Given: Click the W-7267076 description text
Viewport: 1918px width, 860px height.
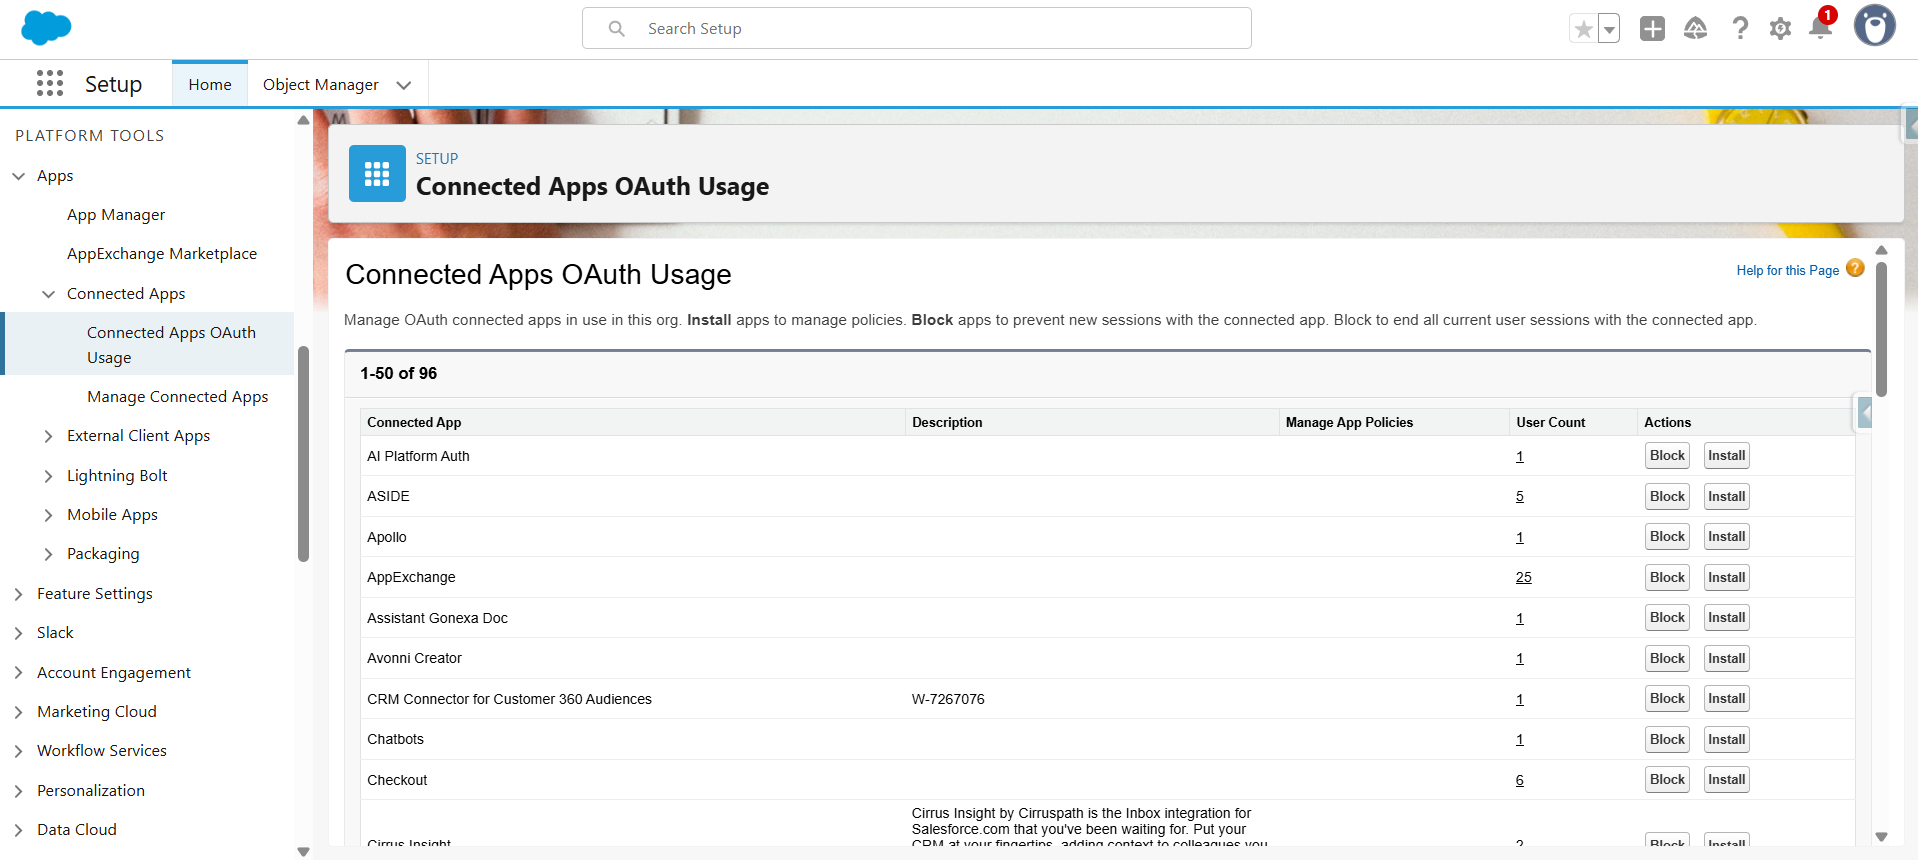Looking at the screenshot, I should 948,699.
